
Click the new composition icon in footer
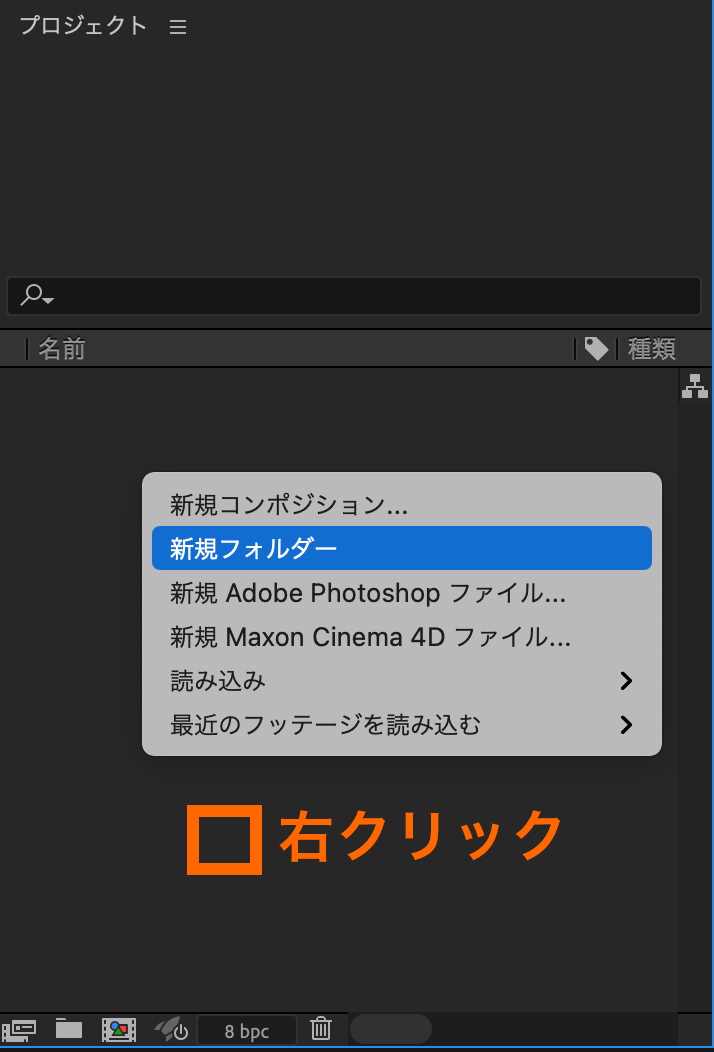119,1029
